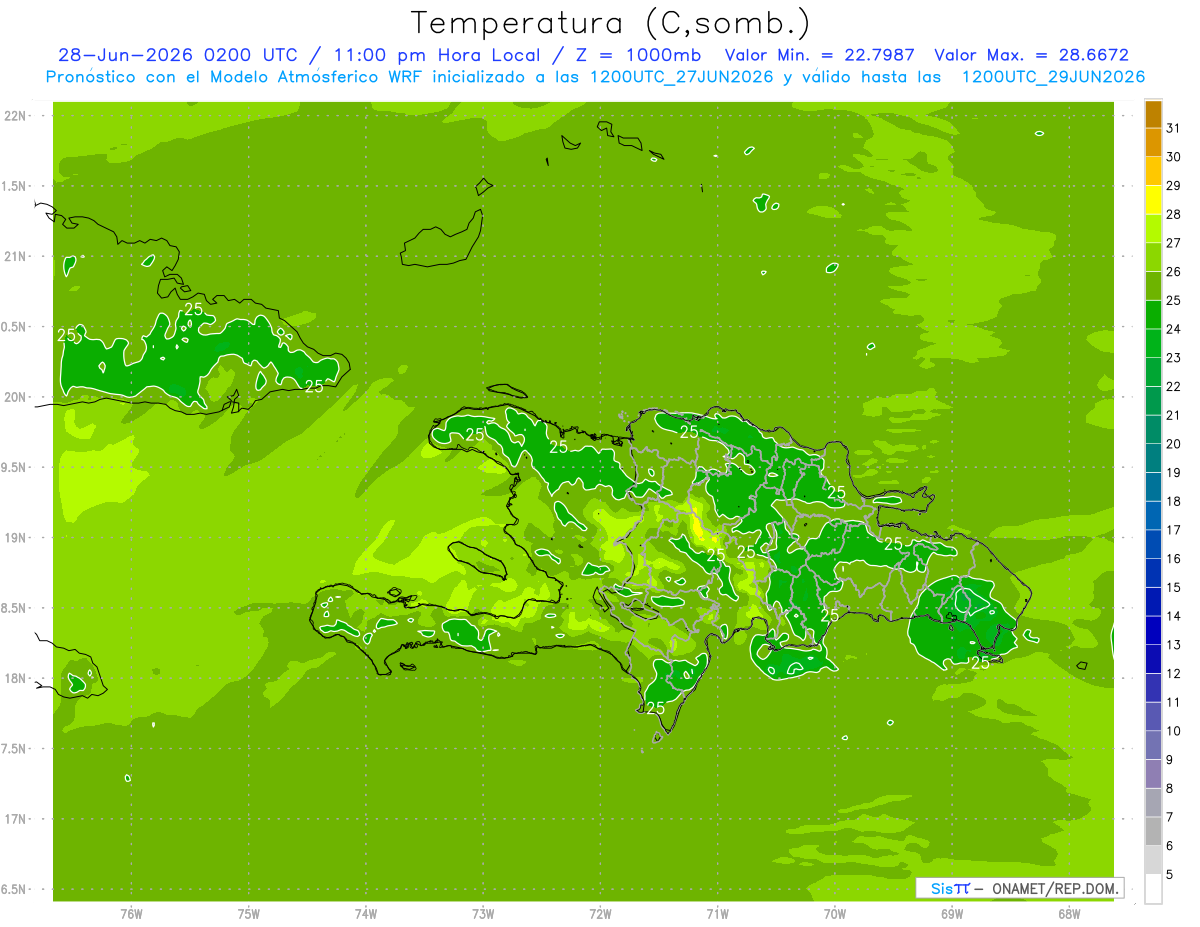Select 'Valor Min. = 22.7987' text
This screenshot has width=1200, height=927.
pyautogui.click(x=819, y=55)
